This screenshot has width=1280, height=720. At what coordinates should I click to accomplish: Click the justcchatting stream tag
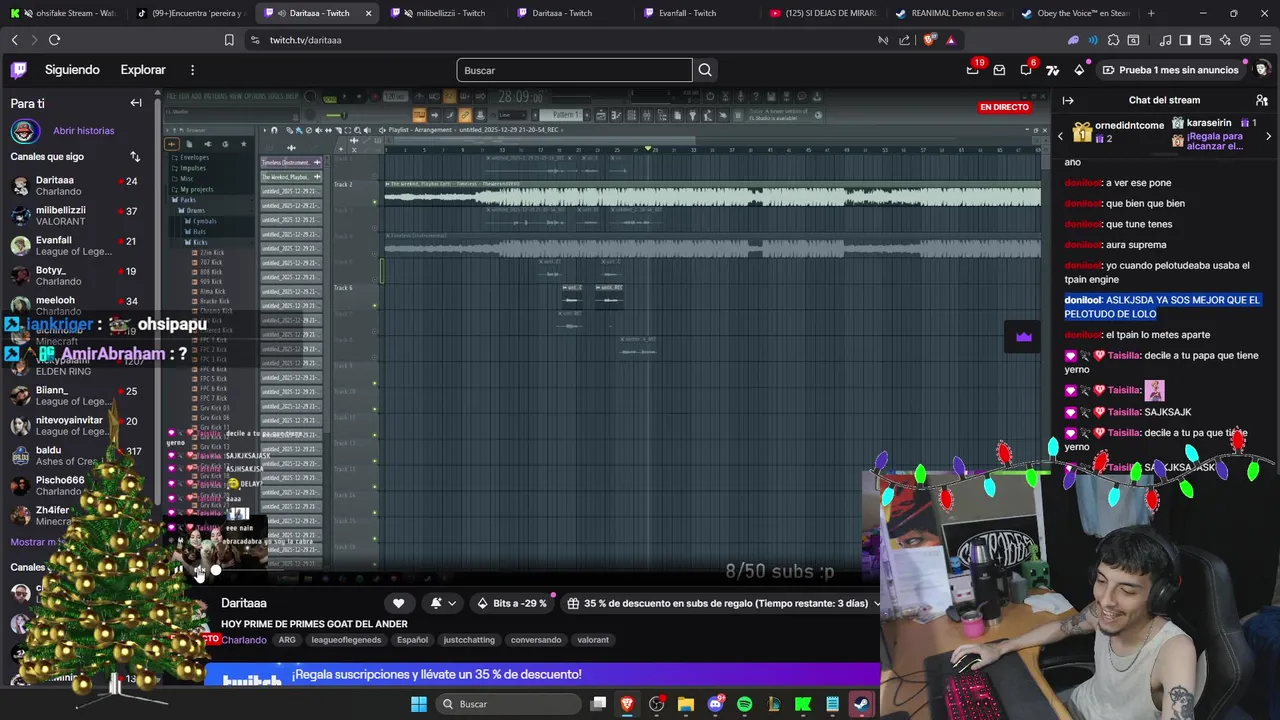(469, 640)
